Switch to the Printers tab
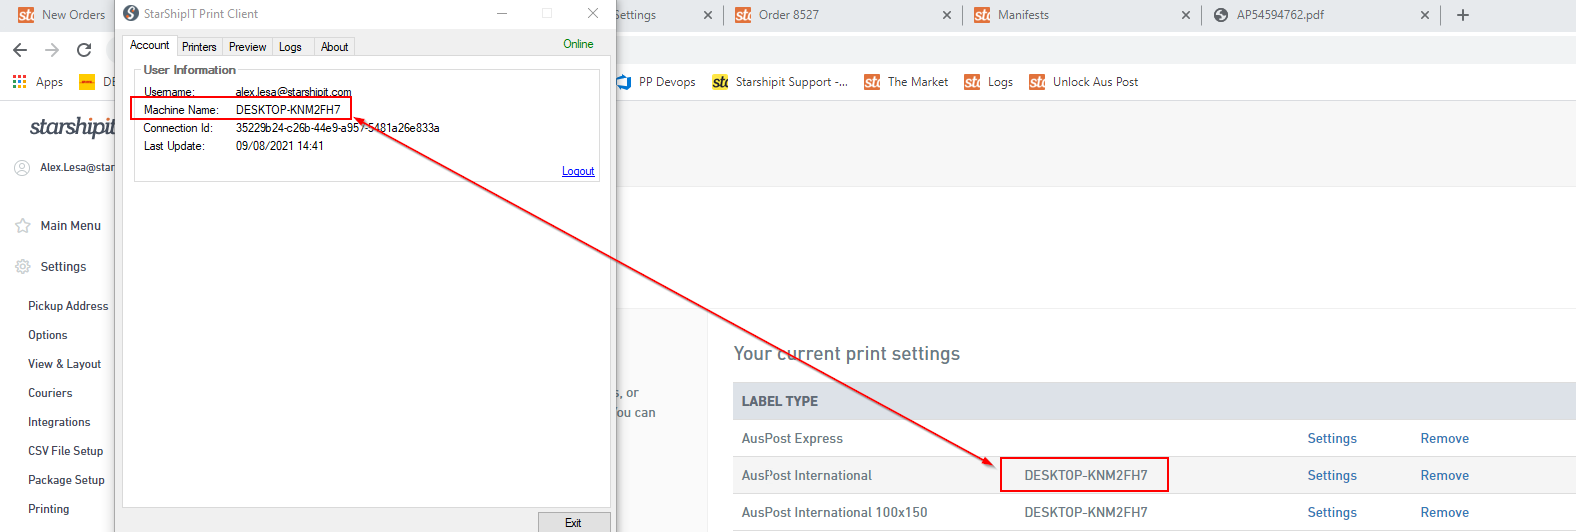This screenshot has height=532, width=1576. click(x=199, y=47)
